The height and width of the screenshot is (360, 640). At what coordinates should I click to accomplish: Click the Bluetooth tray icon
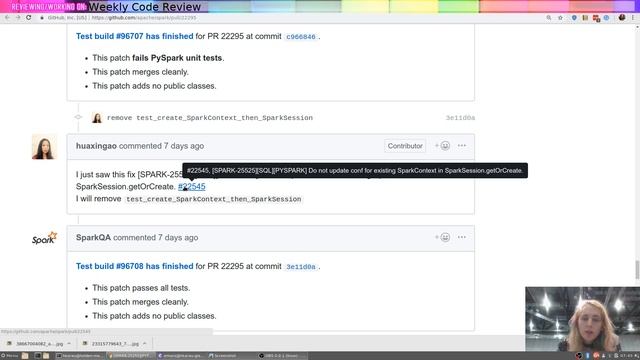588,356
